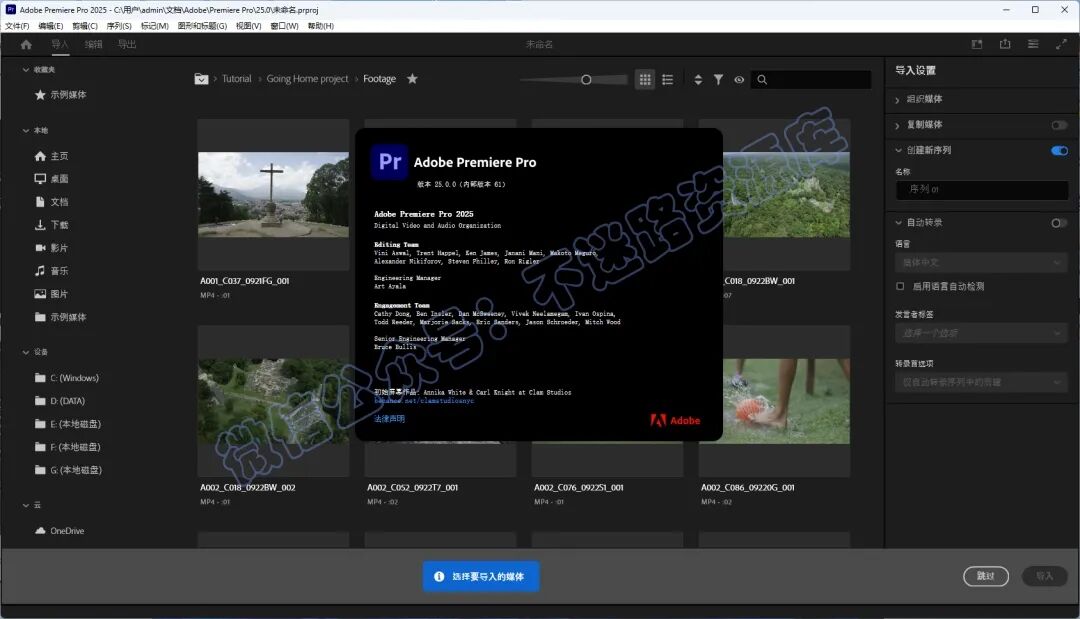Mark Footage folder as favorite star
This screenshot has width=1080, height=619.
[412, 78]
